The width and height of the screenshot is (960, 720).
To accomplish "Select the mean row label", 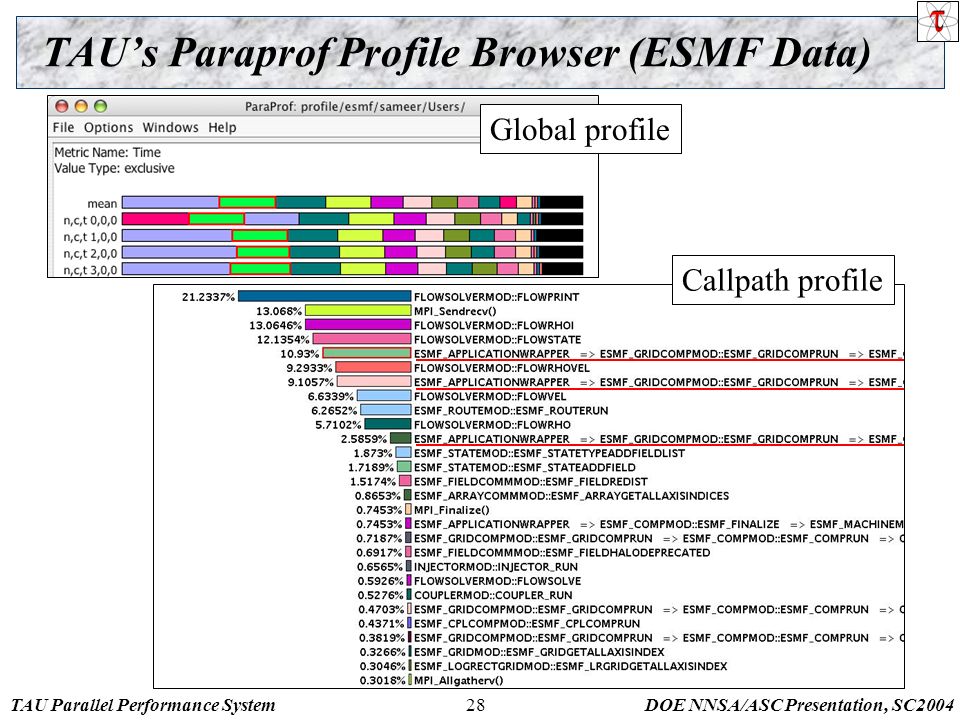I will [102, 203].
